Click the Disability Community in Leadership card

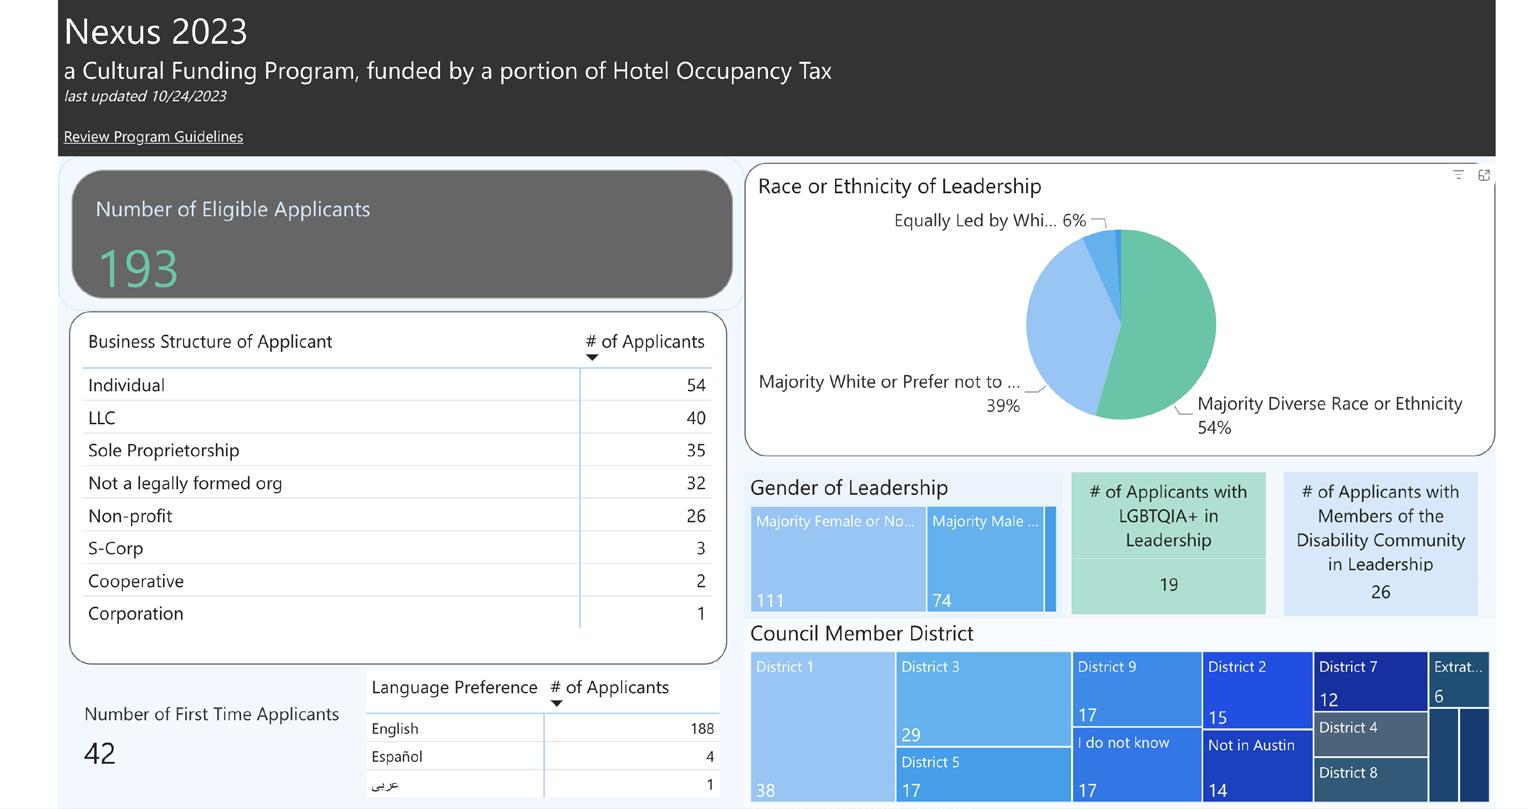pos(1380,543)
